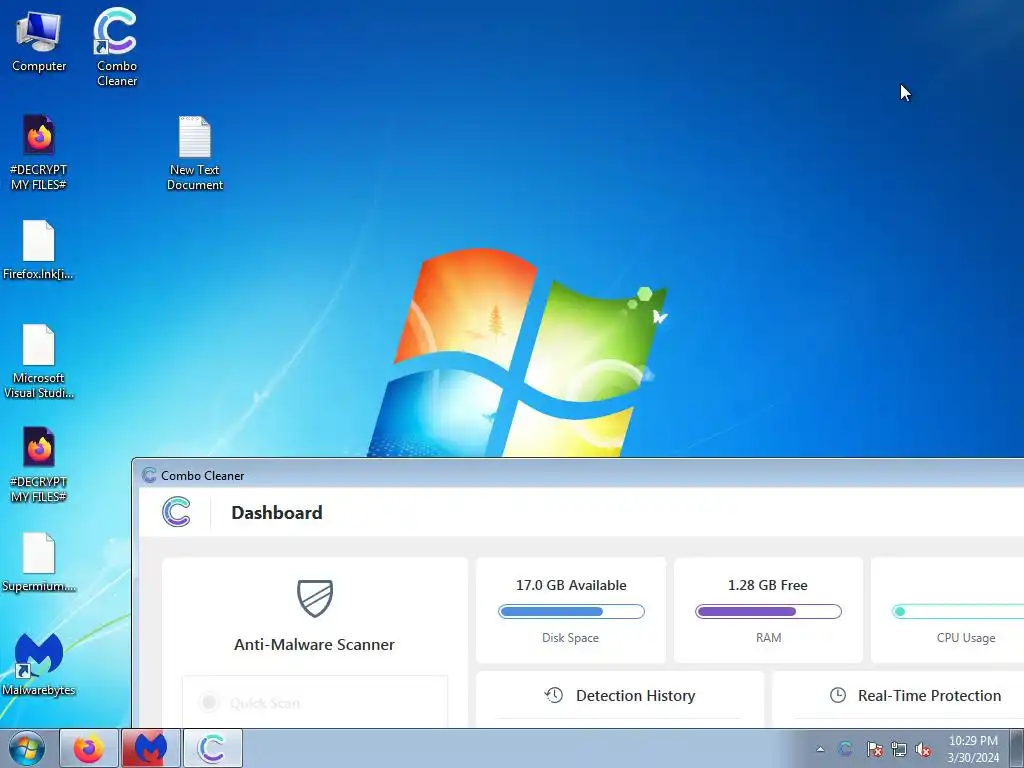This screenshot has height=768, width=1024.
Task: Select the New Text Document file icon
Action: [195, 153]
